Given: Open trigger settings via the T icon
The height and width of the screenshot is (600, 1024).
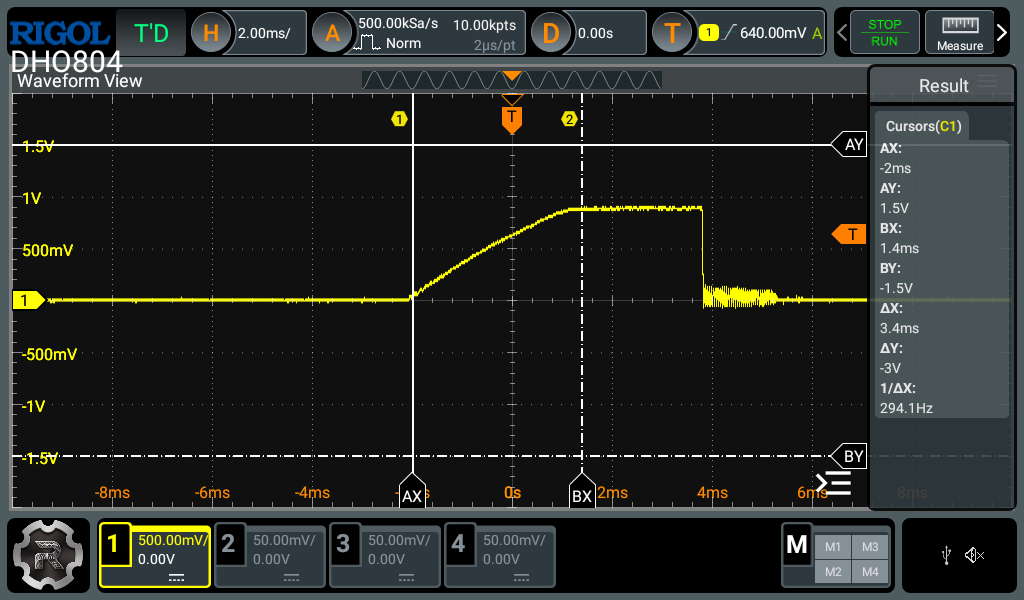Looking at the screenshot, I should coord(672,32).
